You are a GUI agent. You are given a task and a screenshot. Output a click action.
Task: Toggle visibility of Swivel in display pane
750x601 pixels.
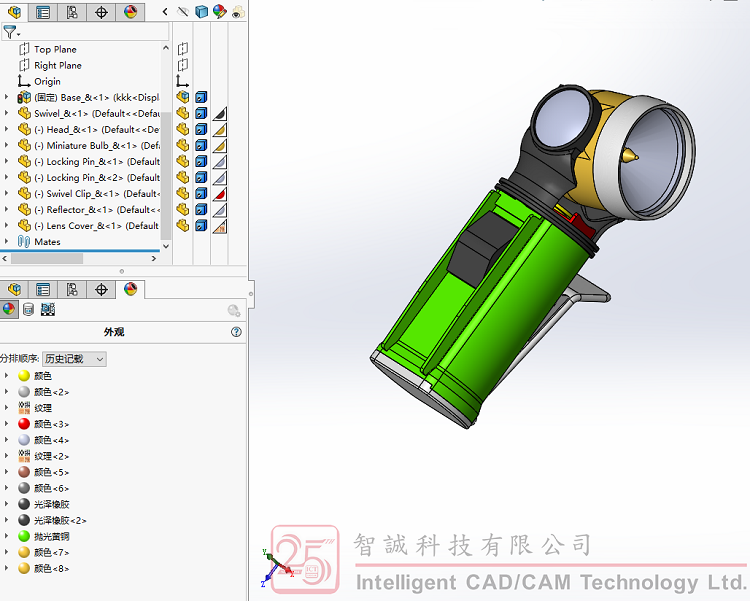(x=183, y=113)
